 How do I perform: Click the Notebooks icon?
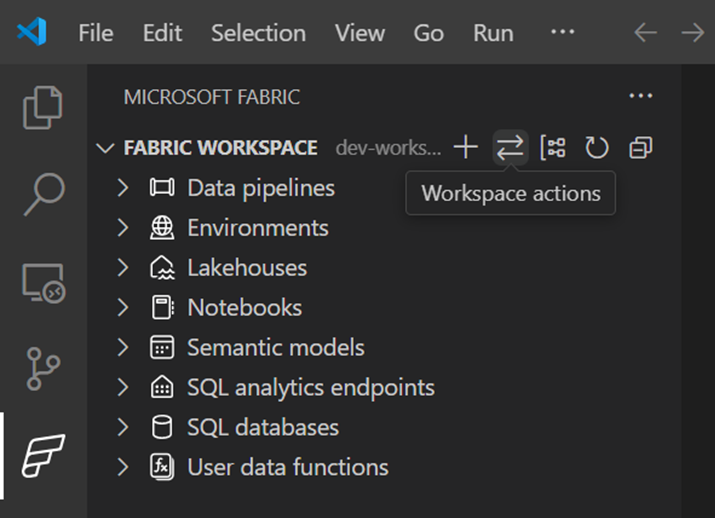pyautogui.click(x=162, y=307)
